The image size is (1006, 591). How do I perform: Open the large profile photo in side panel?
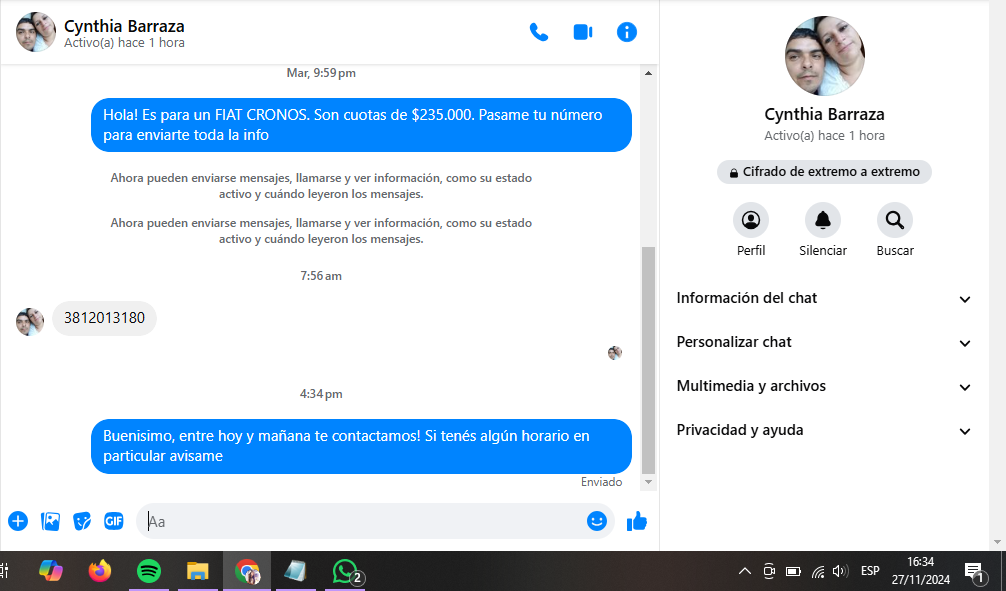[x=824, y=56]
